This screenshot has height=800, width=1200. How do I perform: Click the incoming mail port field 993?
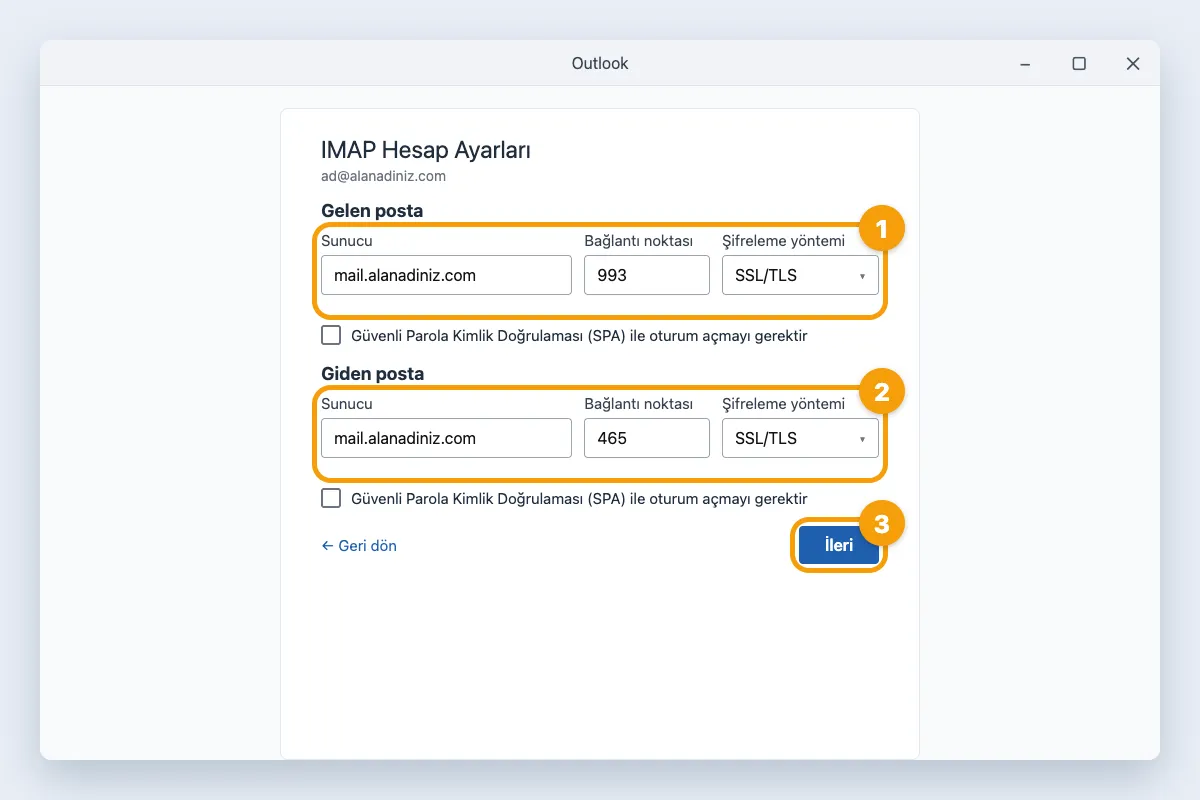tap(647, 275)
